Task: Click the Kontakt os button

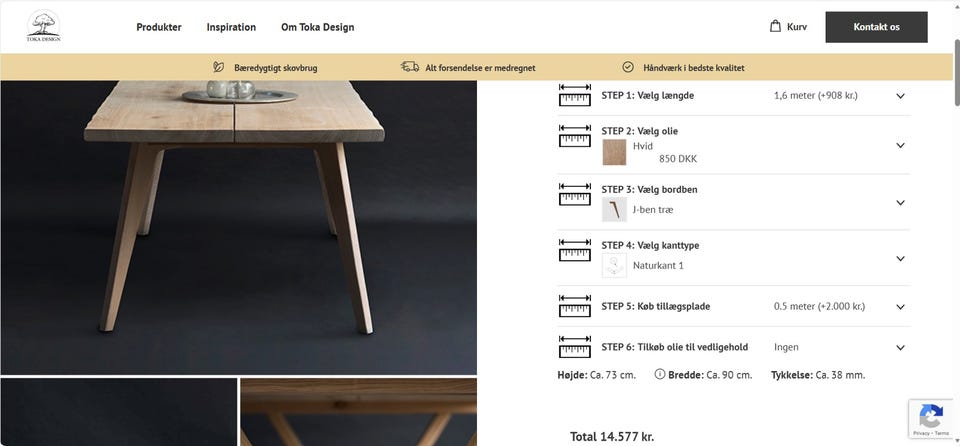Action: [x=876, y=27]
